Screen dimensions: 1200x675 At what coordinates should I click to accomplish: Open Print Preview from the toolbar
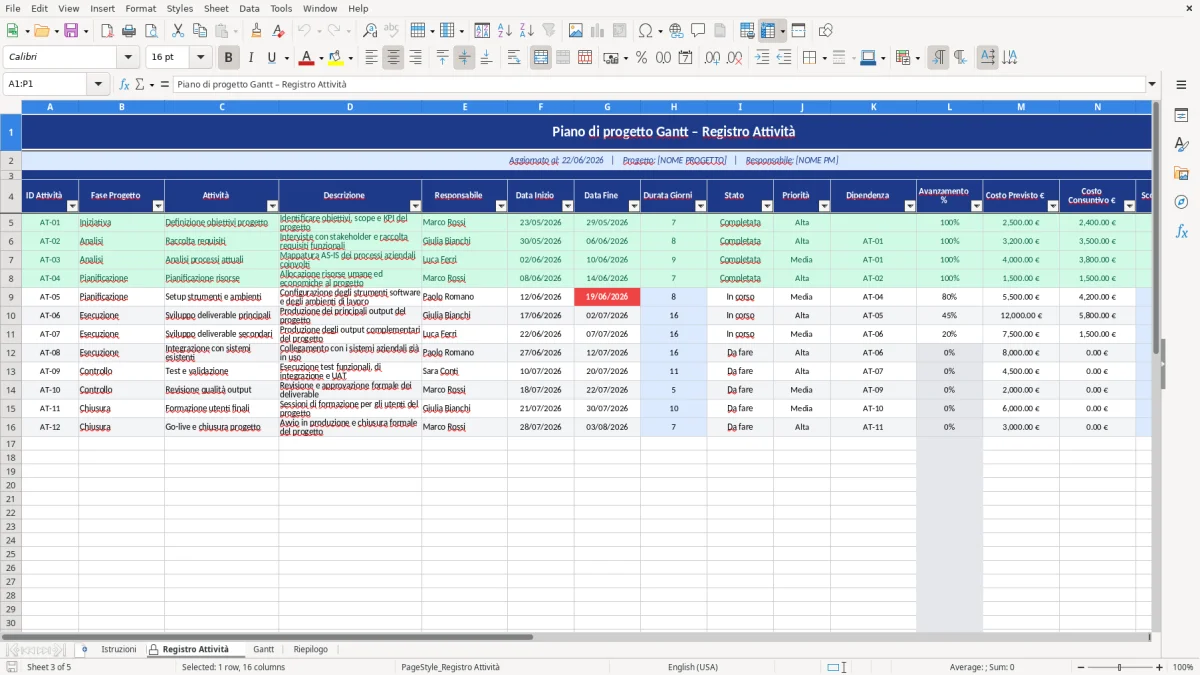point(151,31)
